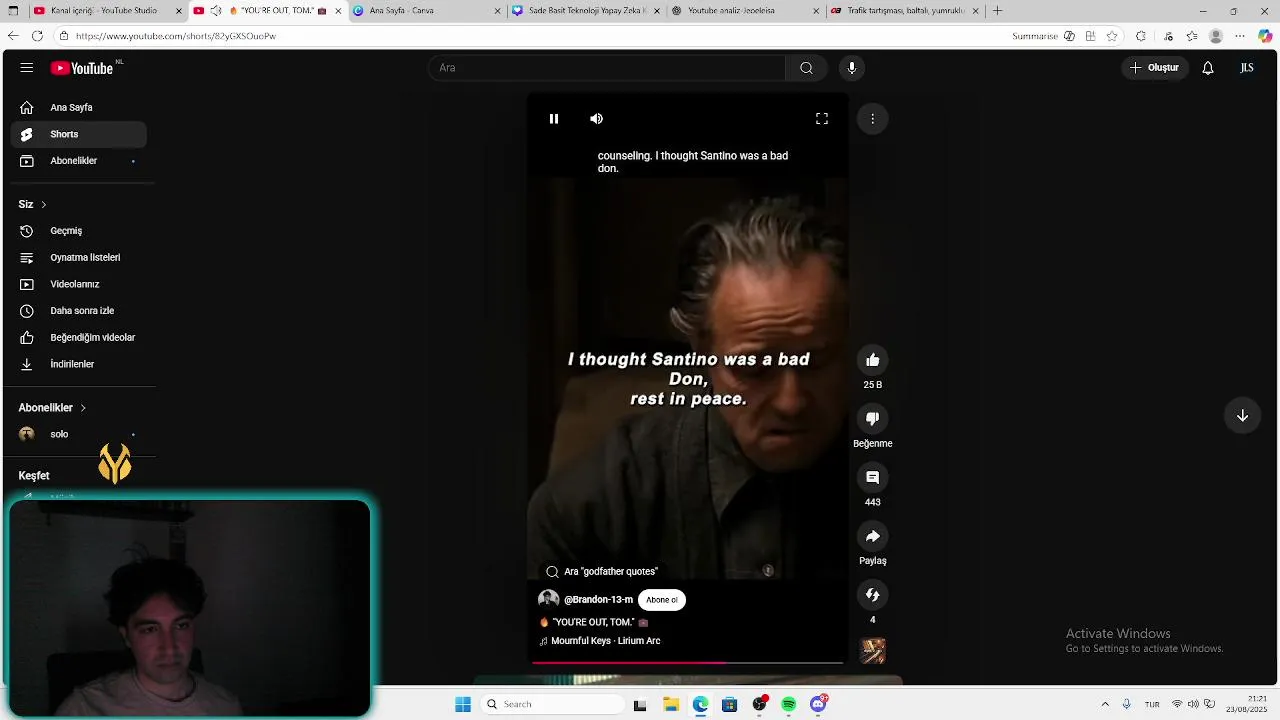The width and height of the screenshot is (1280, 720).
Task: Reload the page
Action: 37,36
